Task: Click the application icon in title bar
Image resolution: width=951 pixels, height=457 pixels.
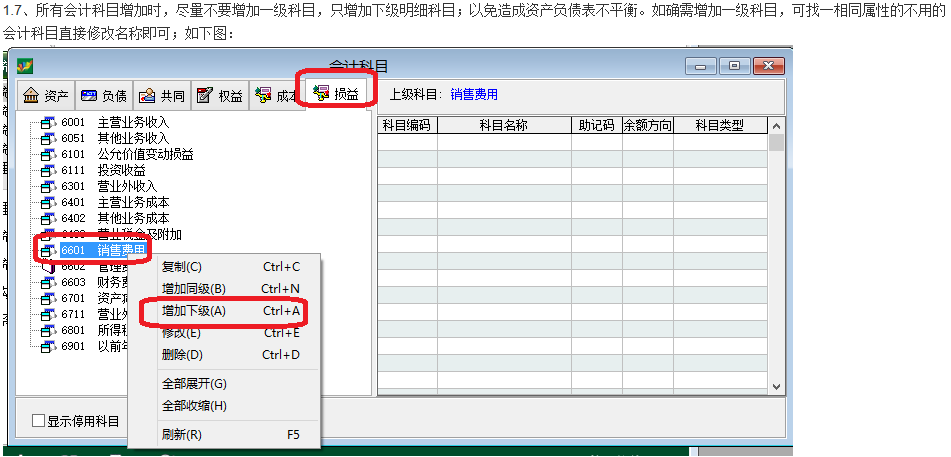Action: (25, 66)
